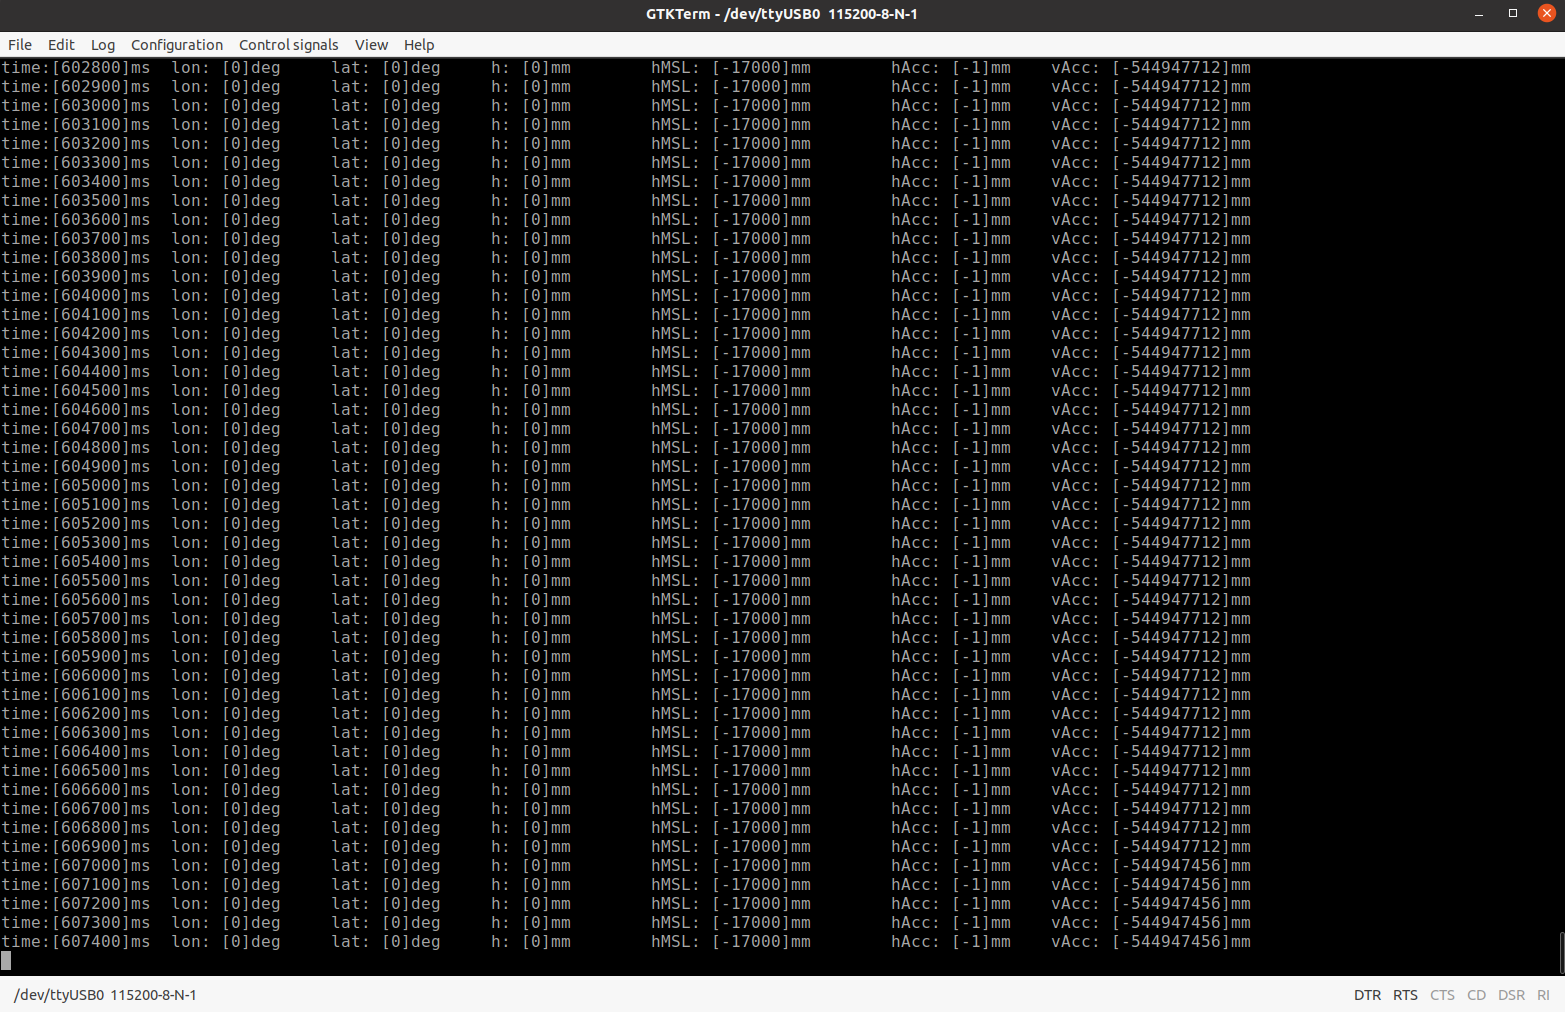Image resolution: width=1565 pixels, height=1012 pixels.
Task: Click lon value in the 605500ms row
Action: coord(251,581)
